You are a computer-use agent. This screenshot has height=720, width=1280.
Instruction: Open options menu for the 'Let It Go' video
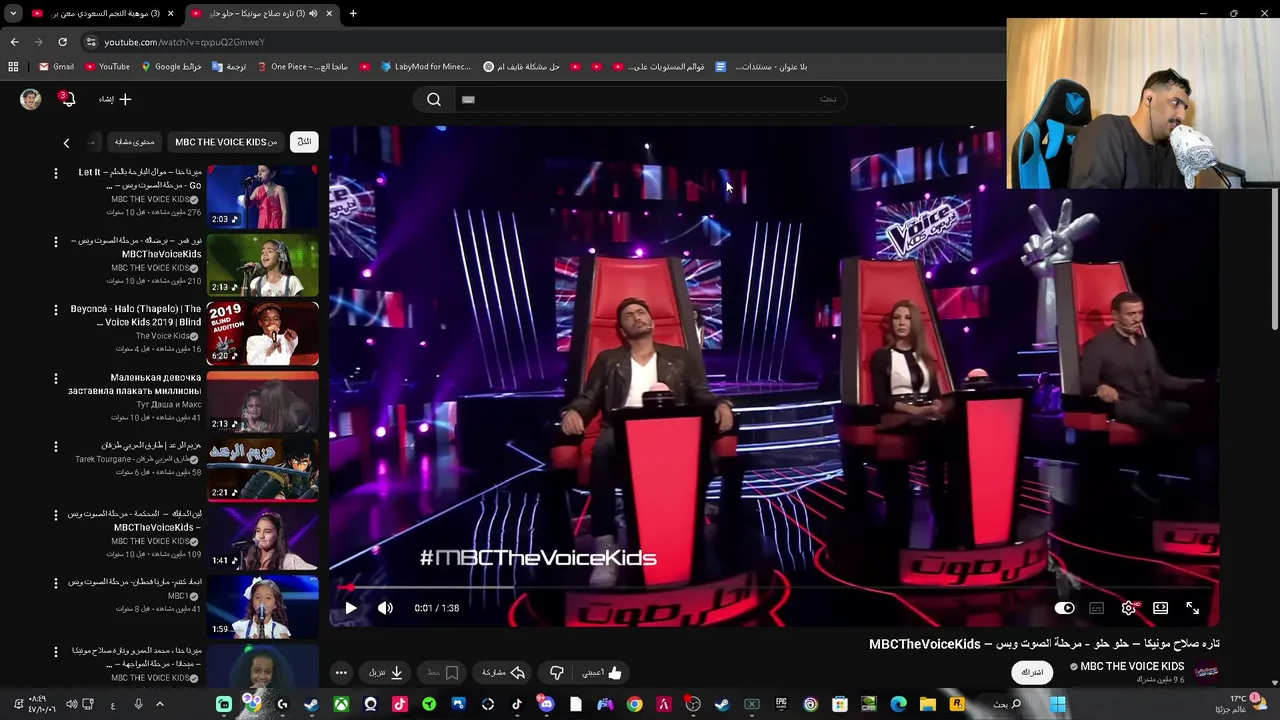pyautogui.click(x=56, y=173)
